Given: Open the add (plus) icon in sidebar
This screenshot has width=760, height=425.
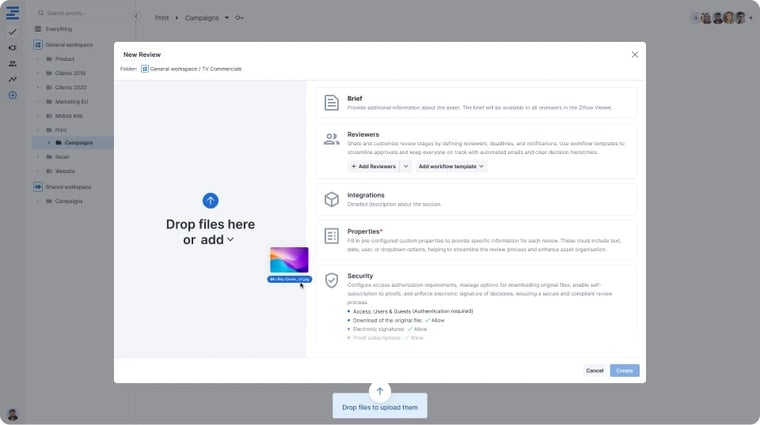Looking at the screenshot, I should (12, 95).
